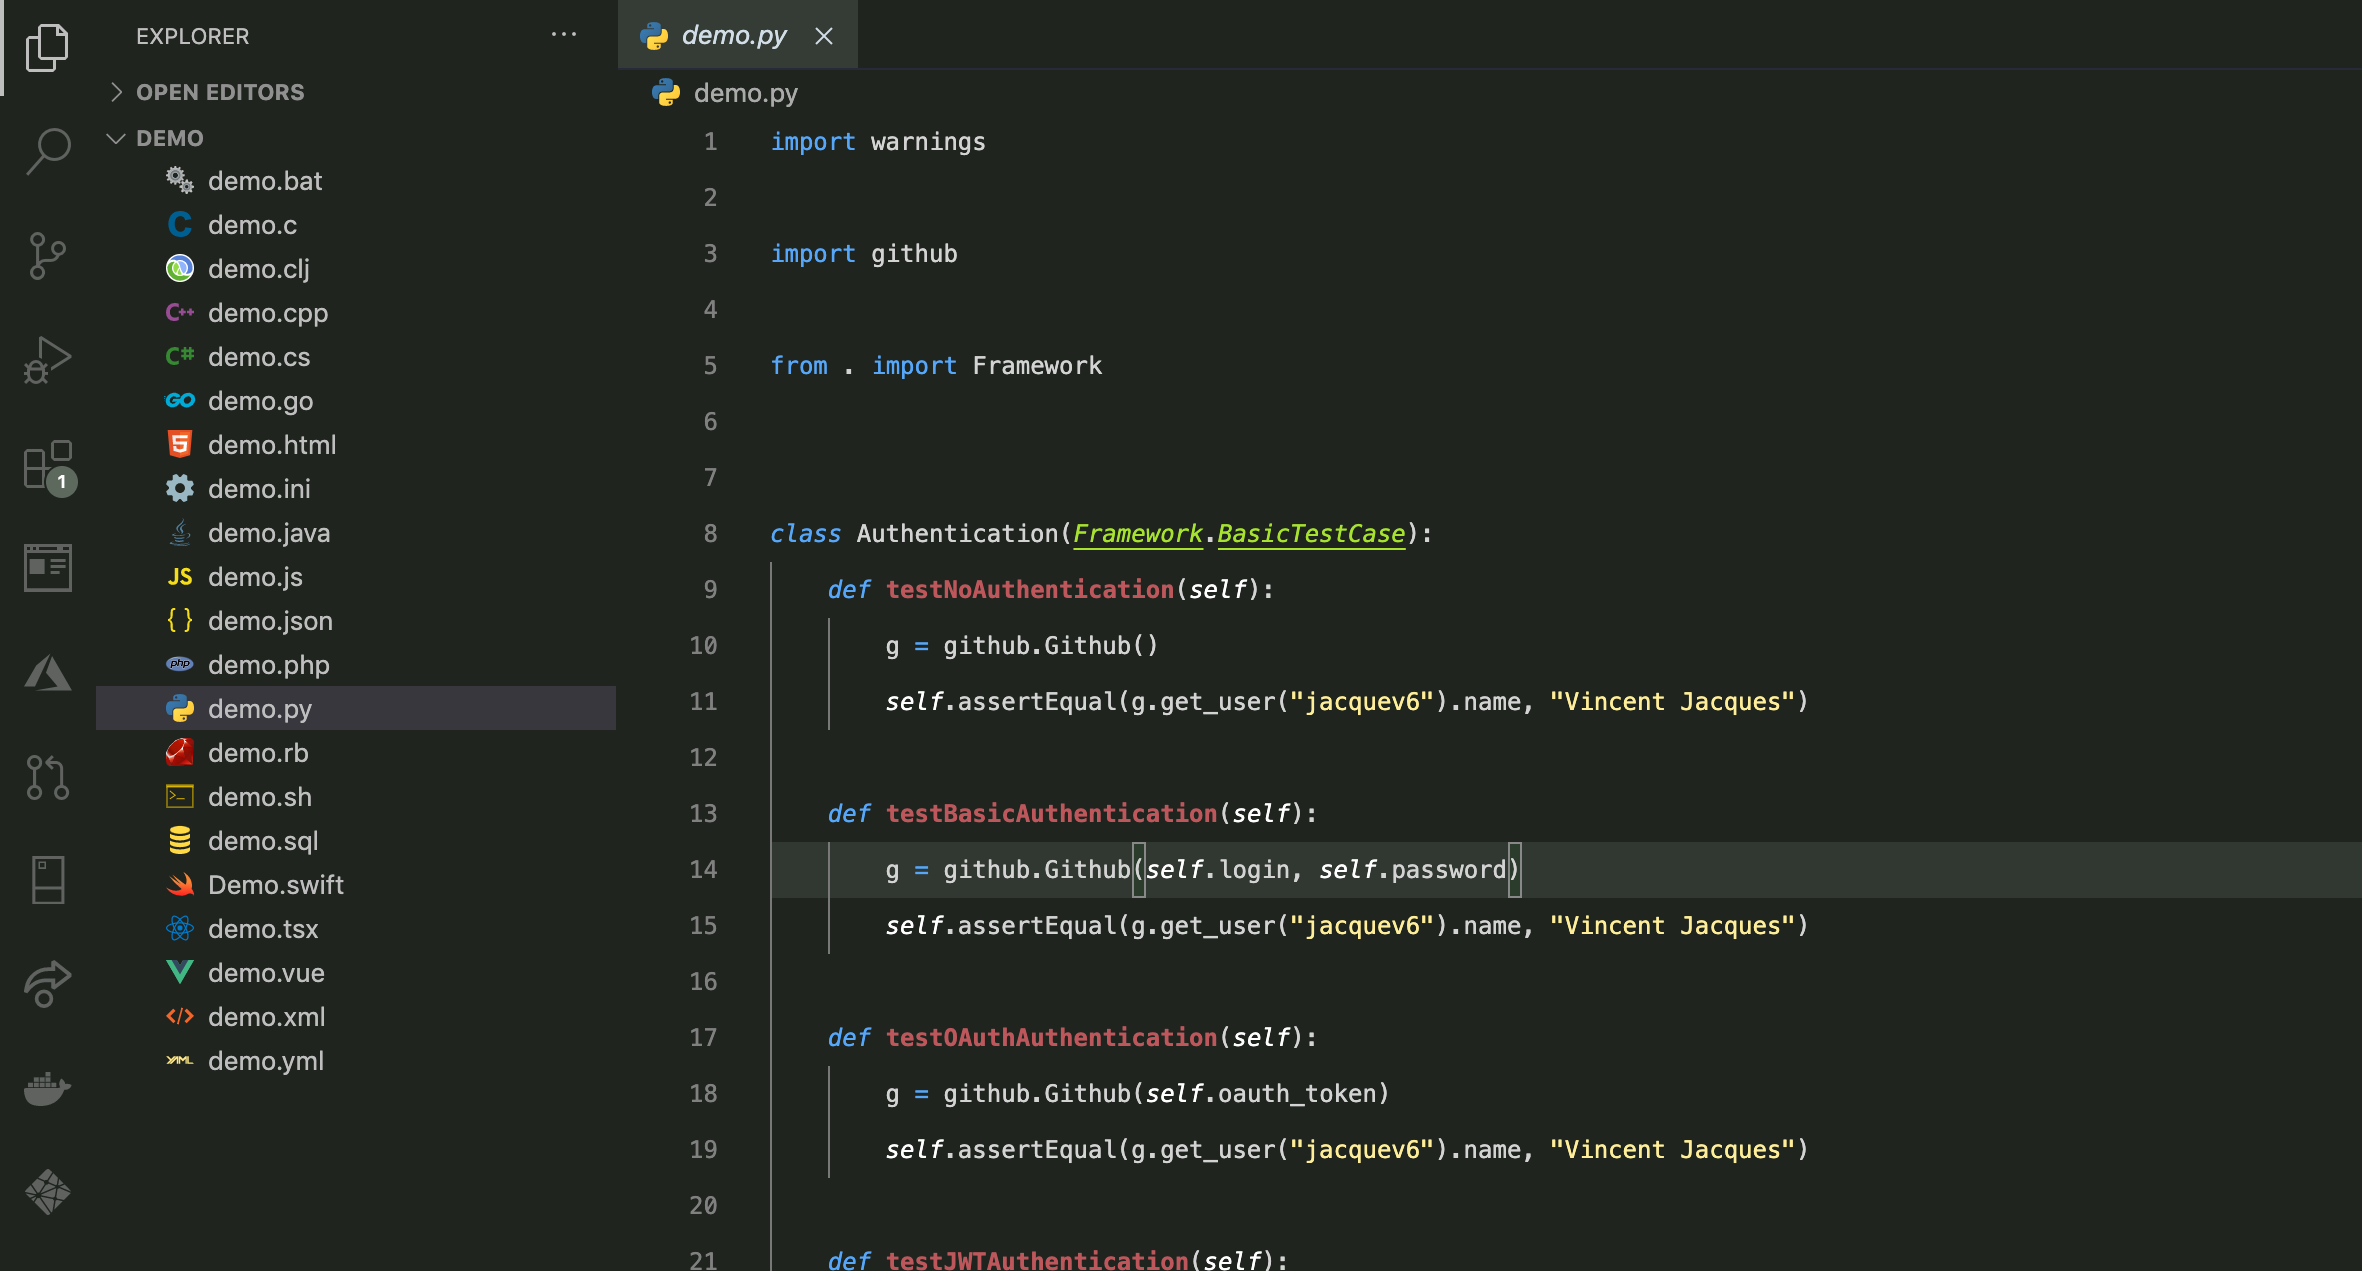
Task: Open the GitHub Pull Requests view
Action: tap(47, 778)
